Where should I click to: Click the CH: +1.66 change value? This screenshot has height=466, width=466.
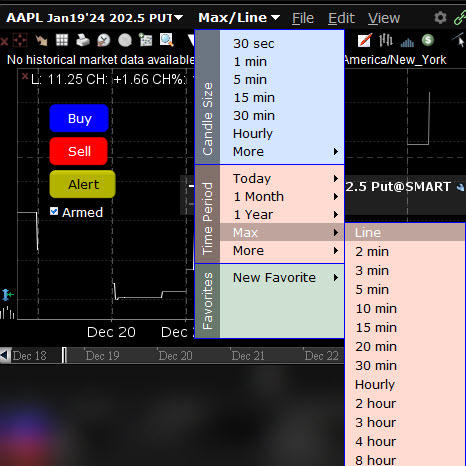[x=117, y=79]
